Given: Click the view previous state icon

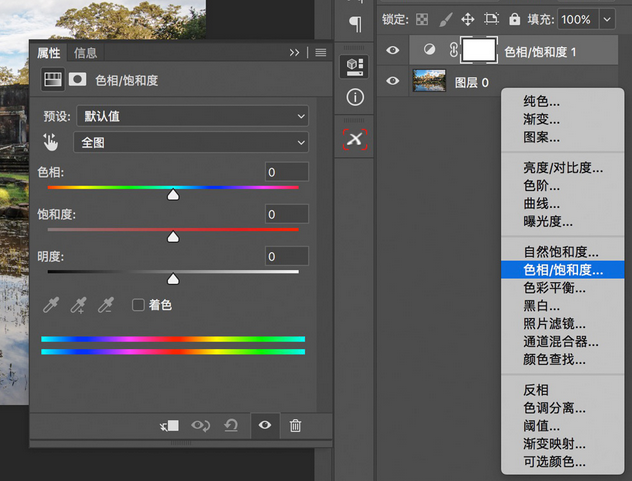Looking at the screenshot, I should tap(201, 425).
